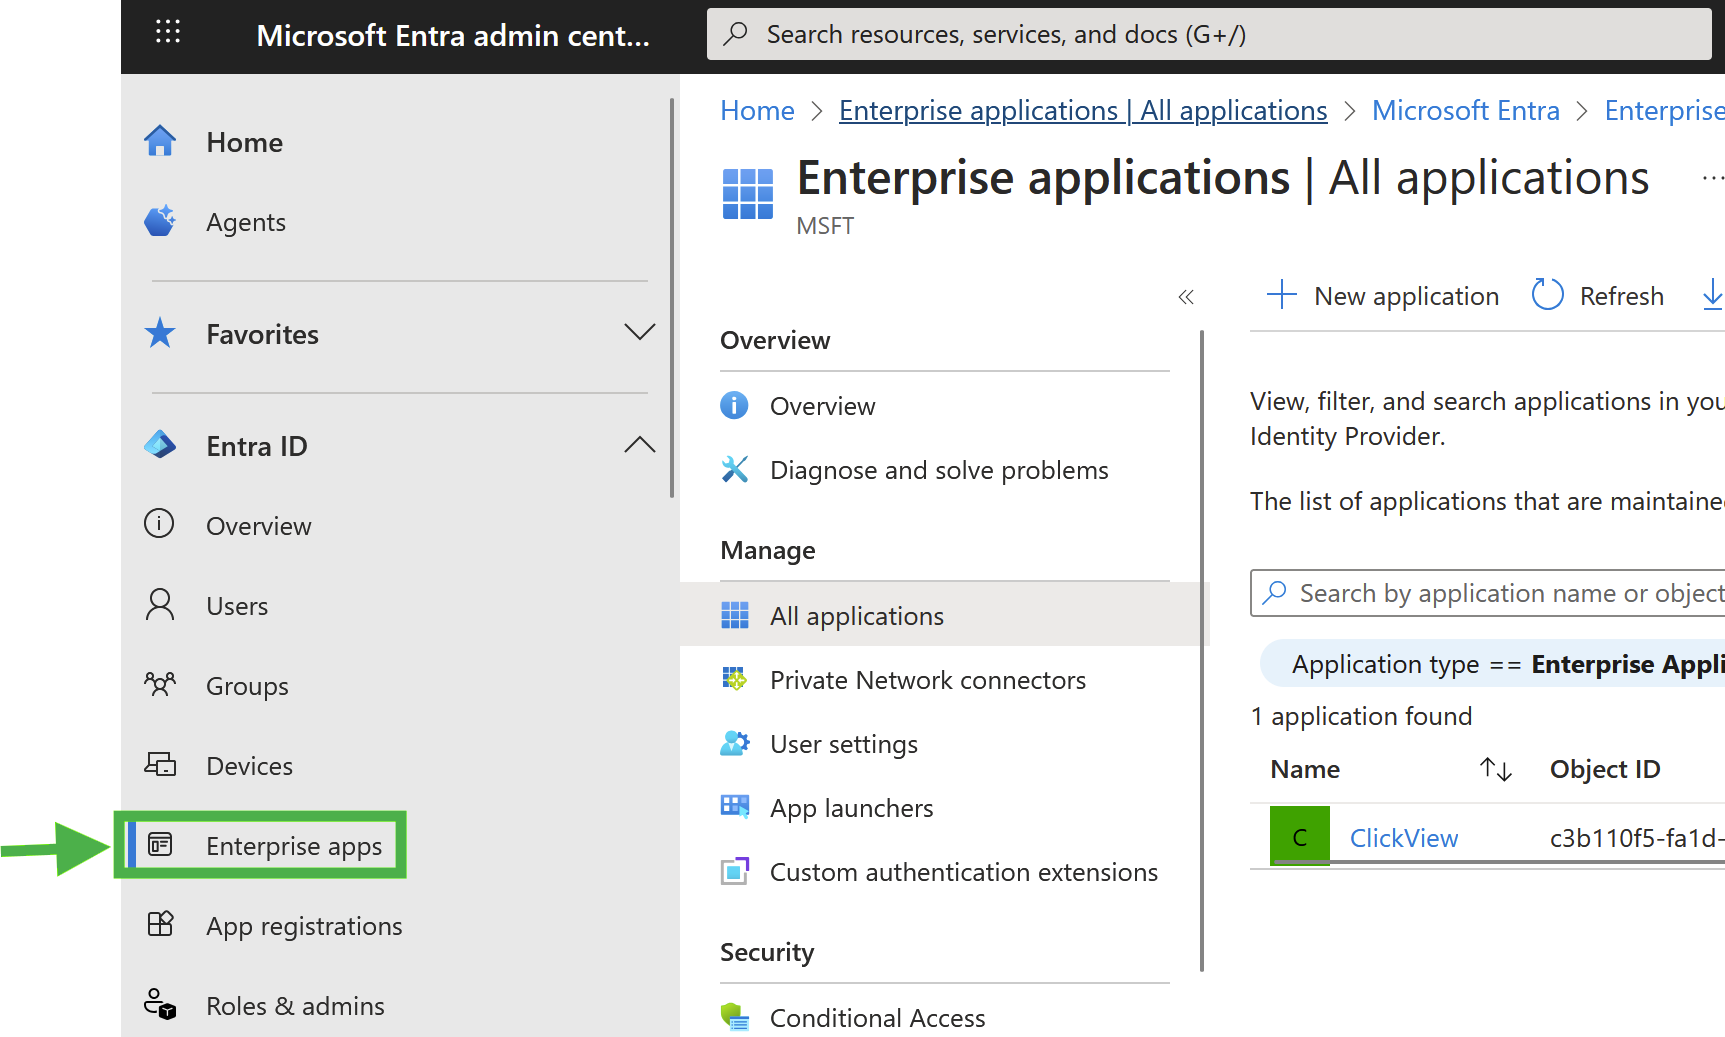Click the Microsoft Entra admin center title
Viewport: 1725px width, 1037px height.
pos(453,36)
